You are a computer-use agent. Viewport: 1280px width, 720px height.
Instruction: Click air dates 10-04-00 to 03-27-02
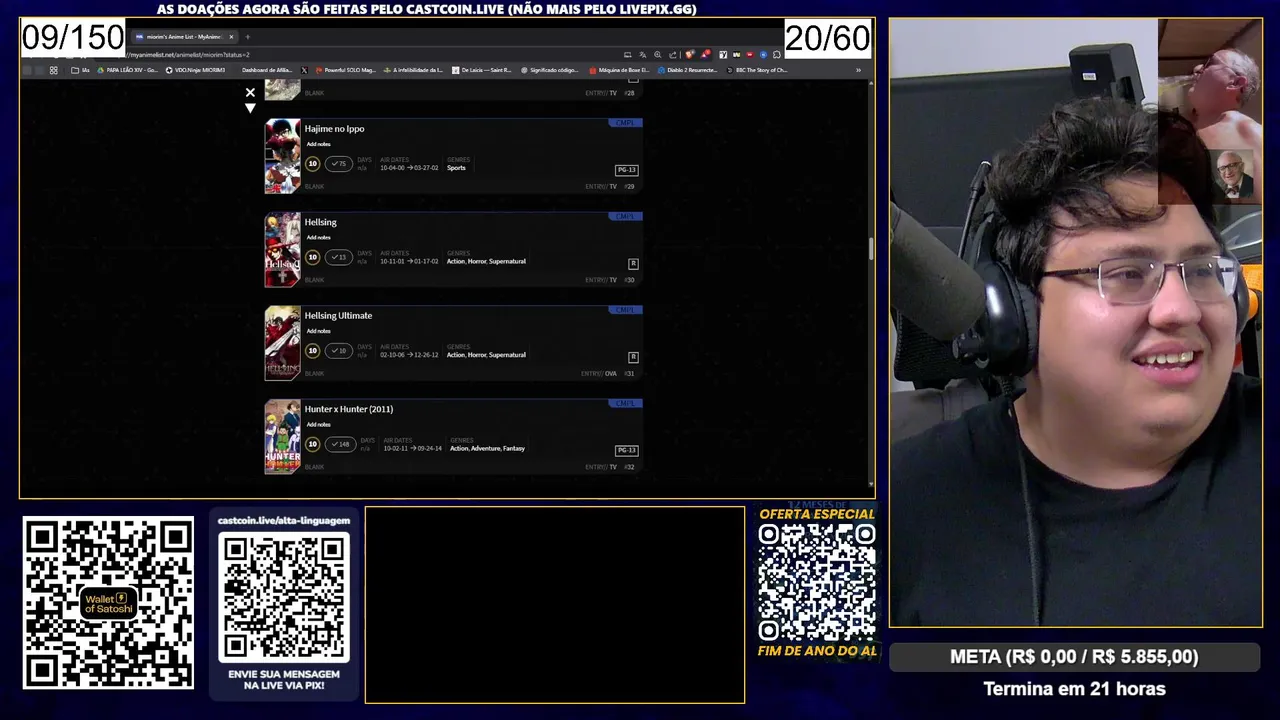(409, 168)
